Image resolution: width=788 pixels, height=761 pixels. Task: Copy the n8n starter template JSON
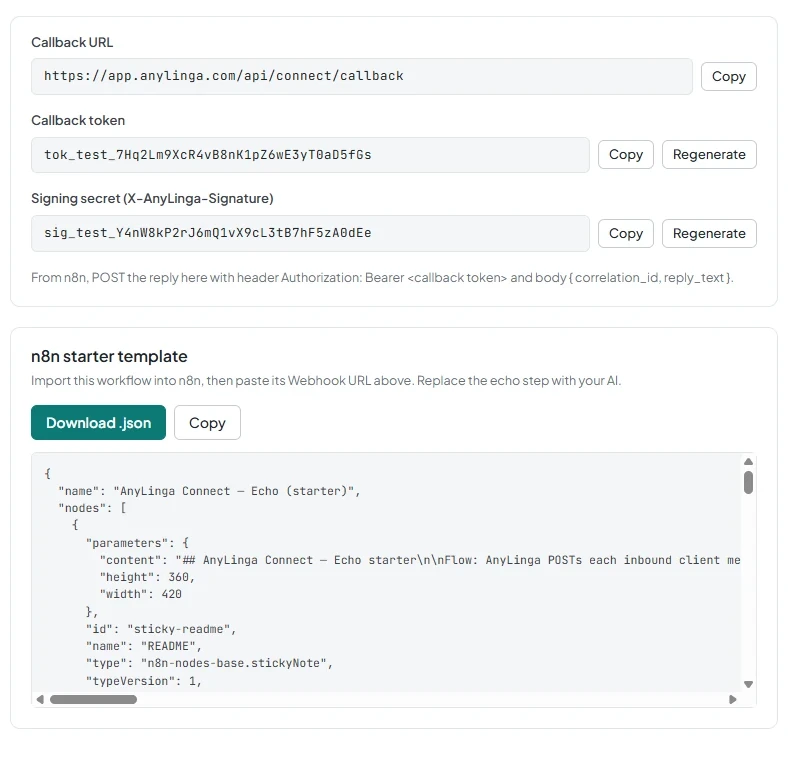pos(207,423)
